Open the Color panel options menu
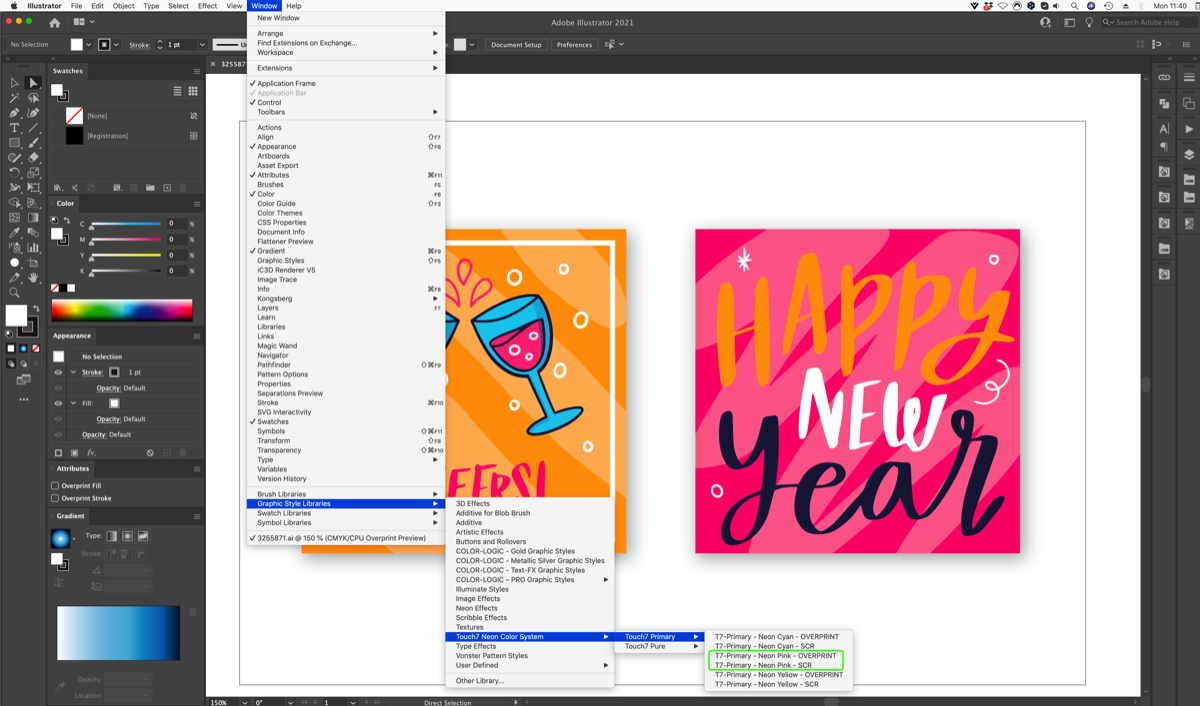 197,203
